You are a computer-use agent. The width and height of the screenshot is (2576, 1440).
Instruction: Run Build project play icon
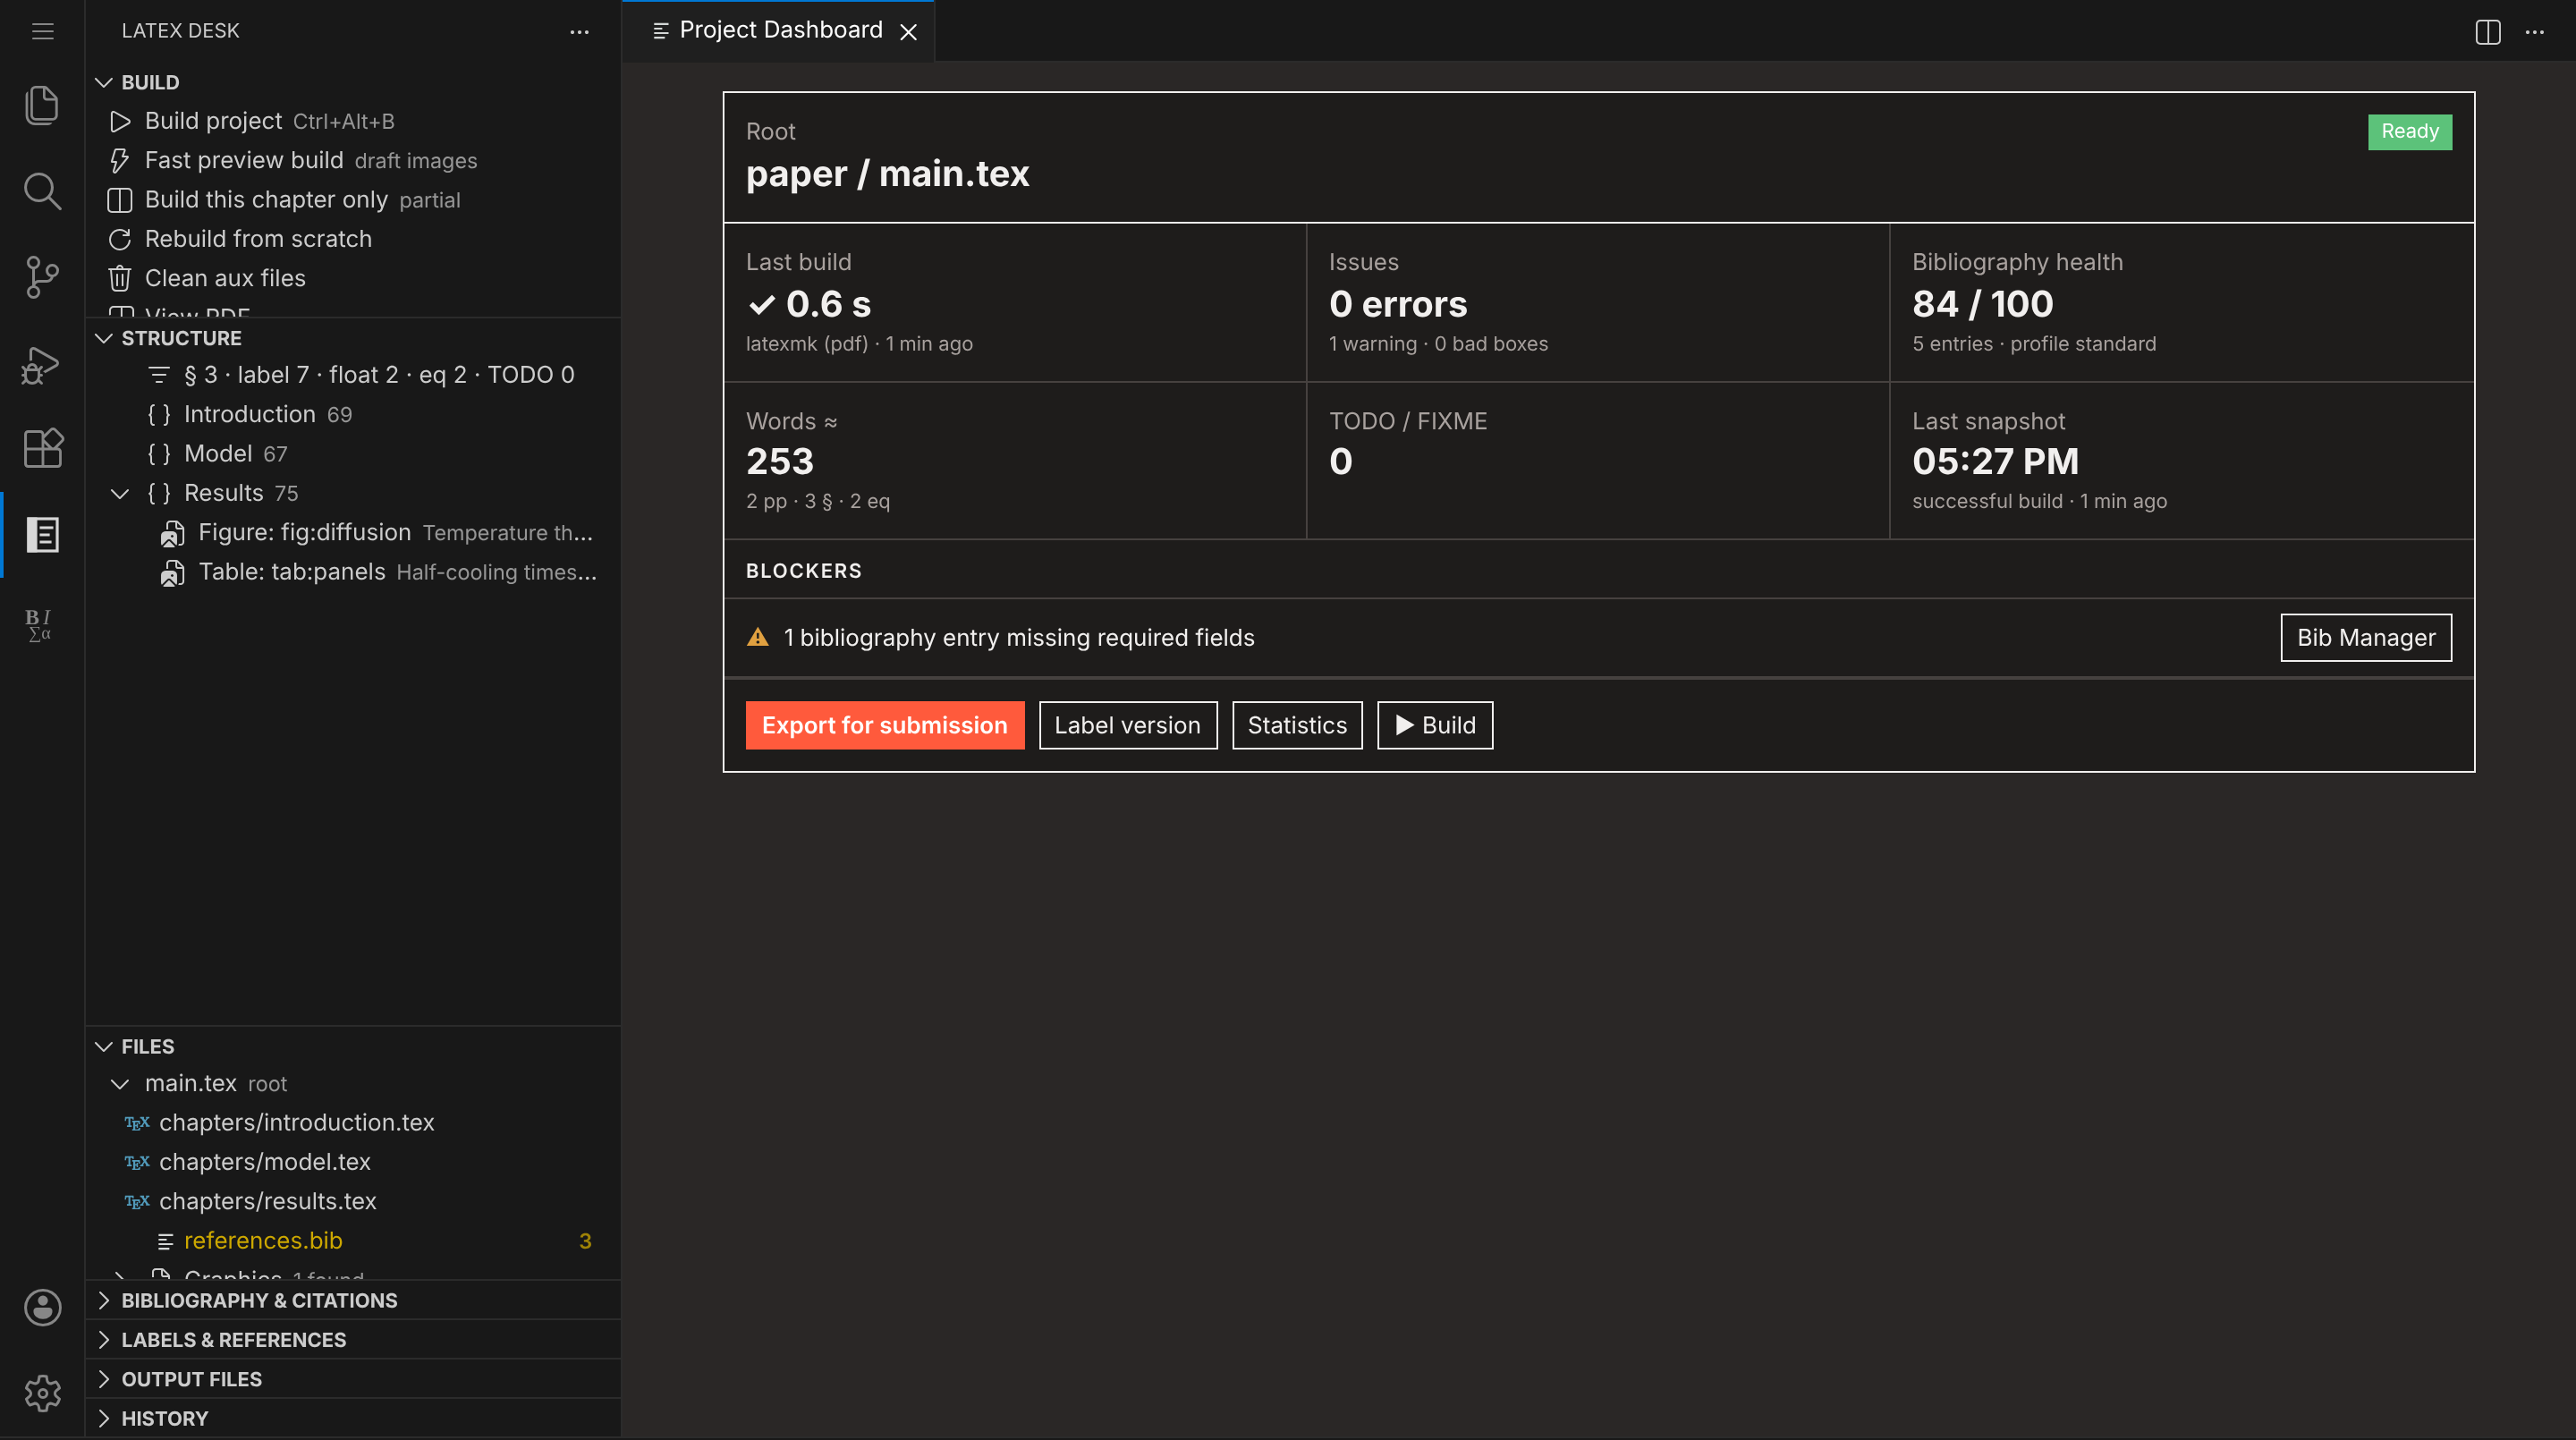click(120, 121)
